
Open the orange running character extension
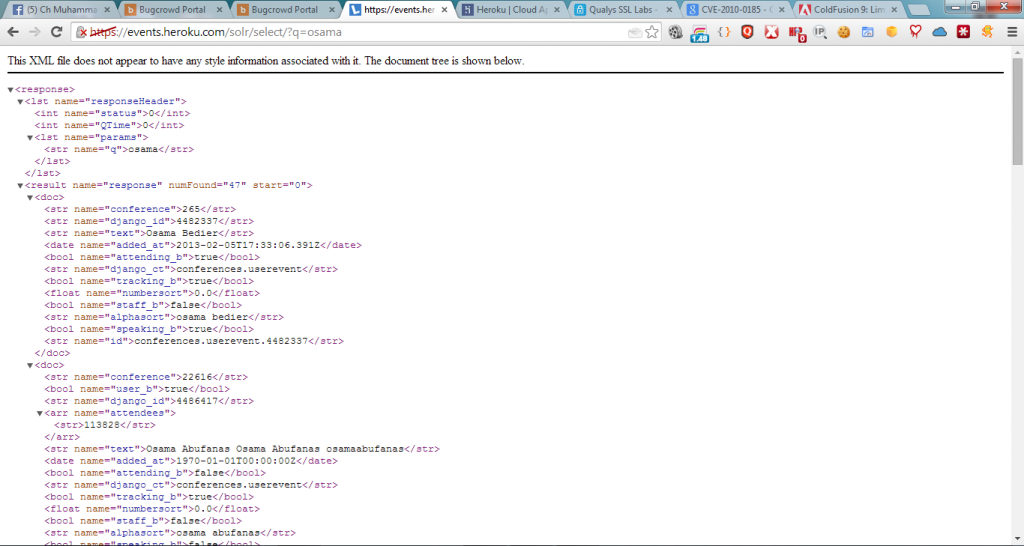[987, 32]
